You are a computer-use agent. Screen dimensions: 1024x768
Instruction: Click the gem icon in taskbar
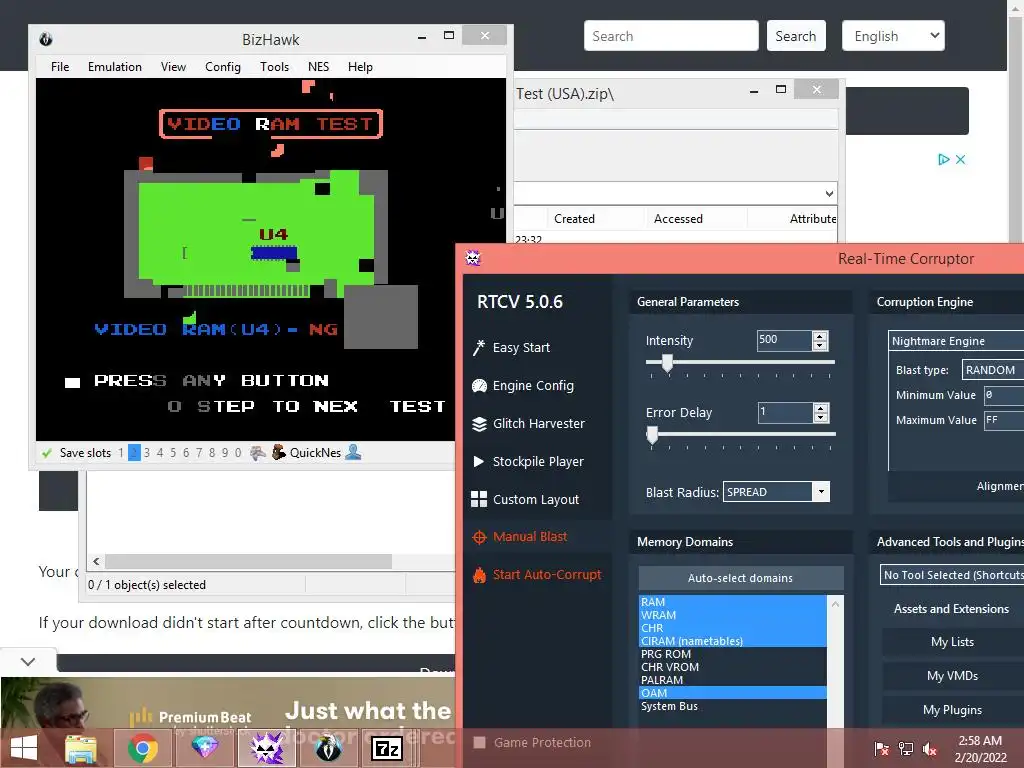click(204, 747)
